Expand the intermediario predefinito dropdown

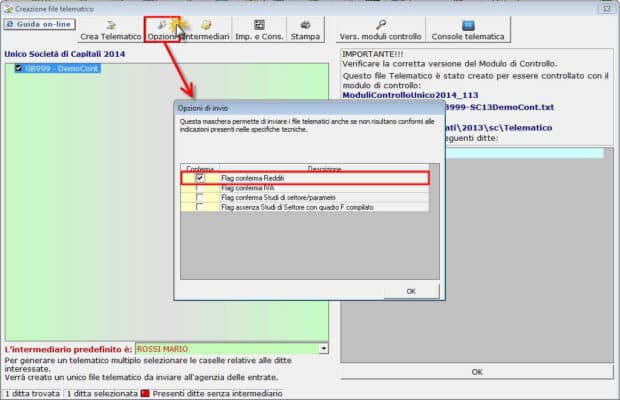coord(323,348)
